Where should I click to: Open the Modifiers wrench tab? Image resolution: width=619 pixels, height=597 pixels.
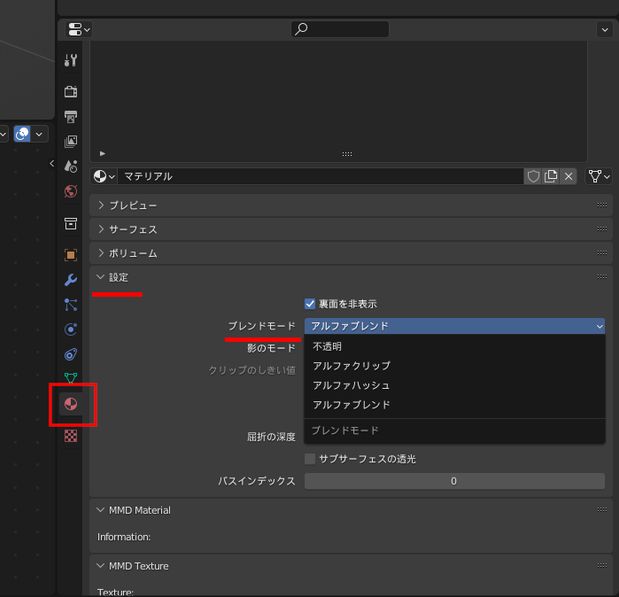(x=71, y=280)
